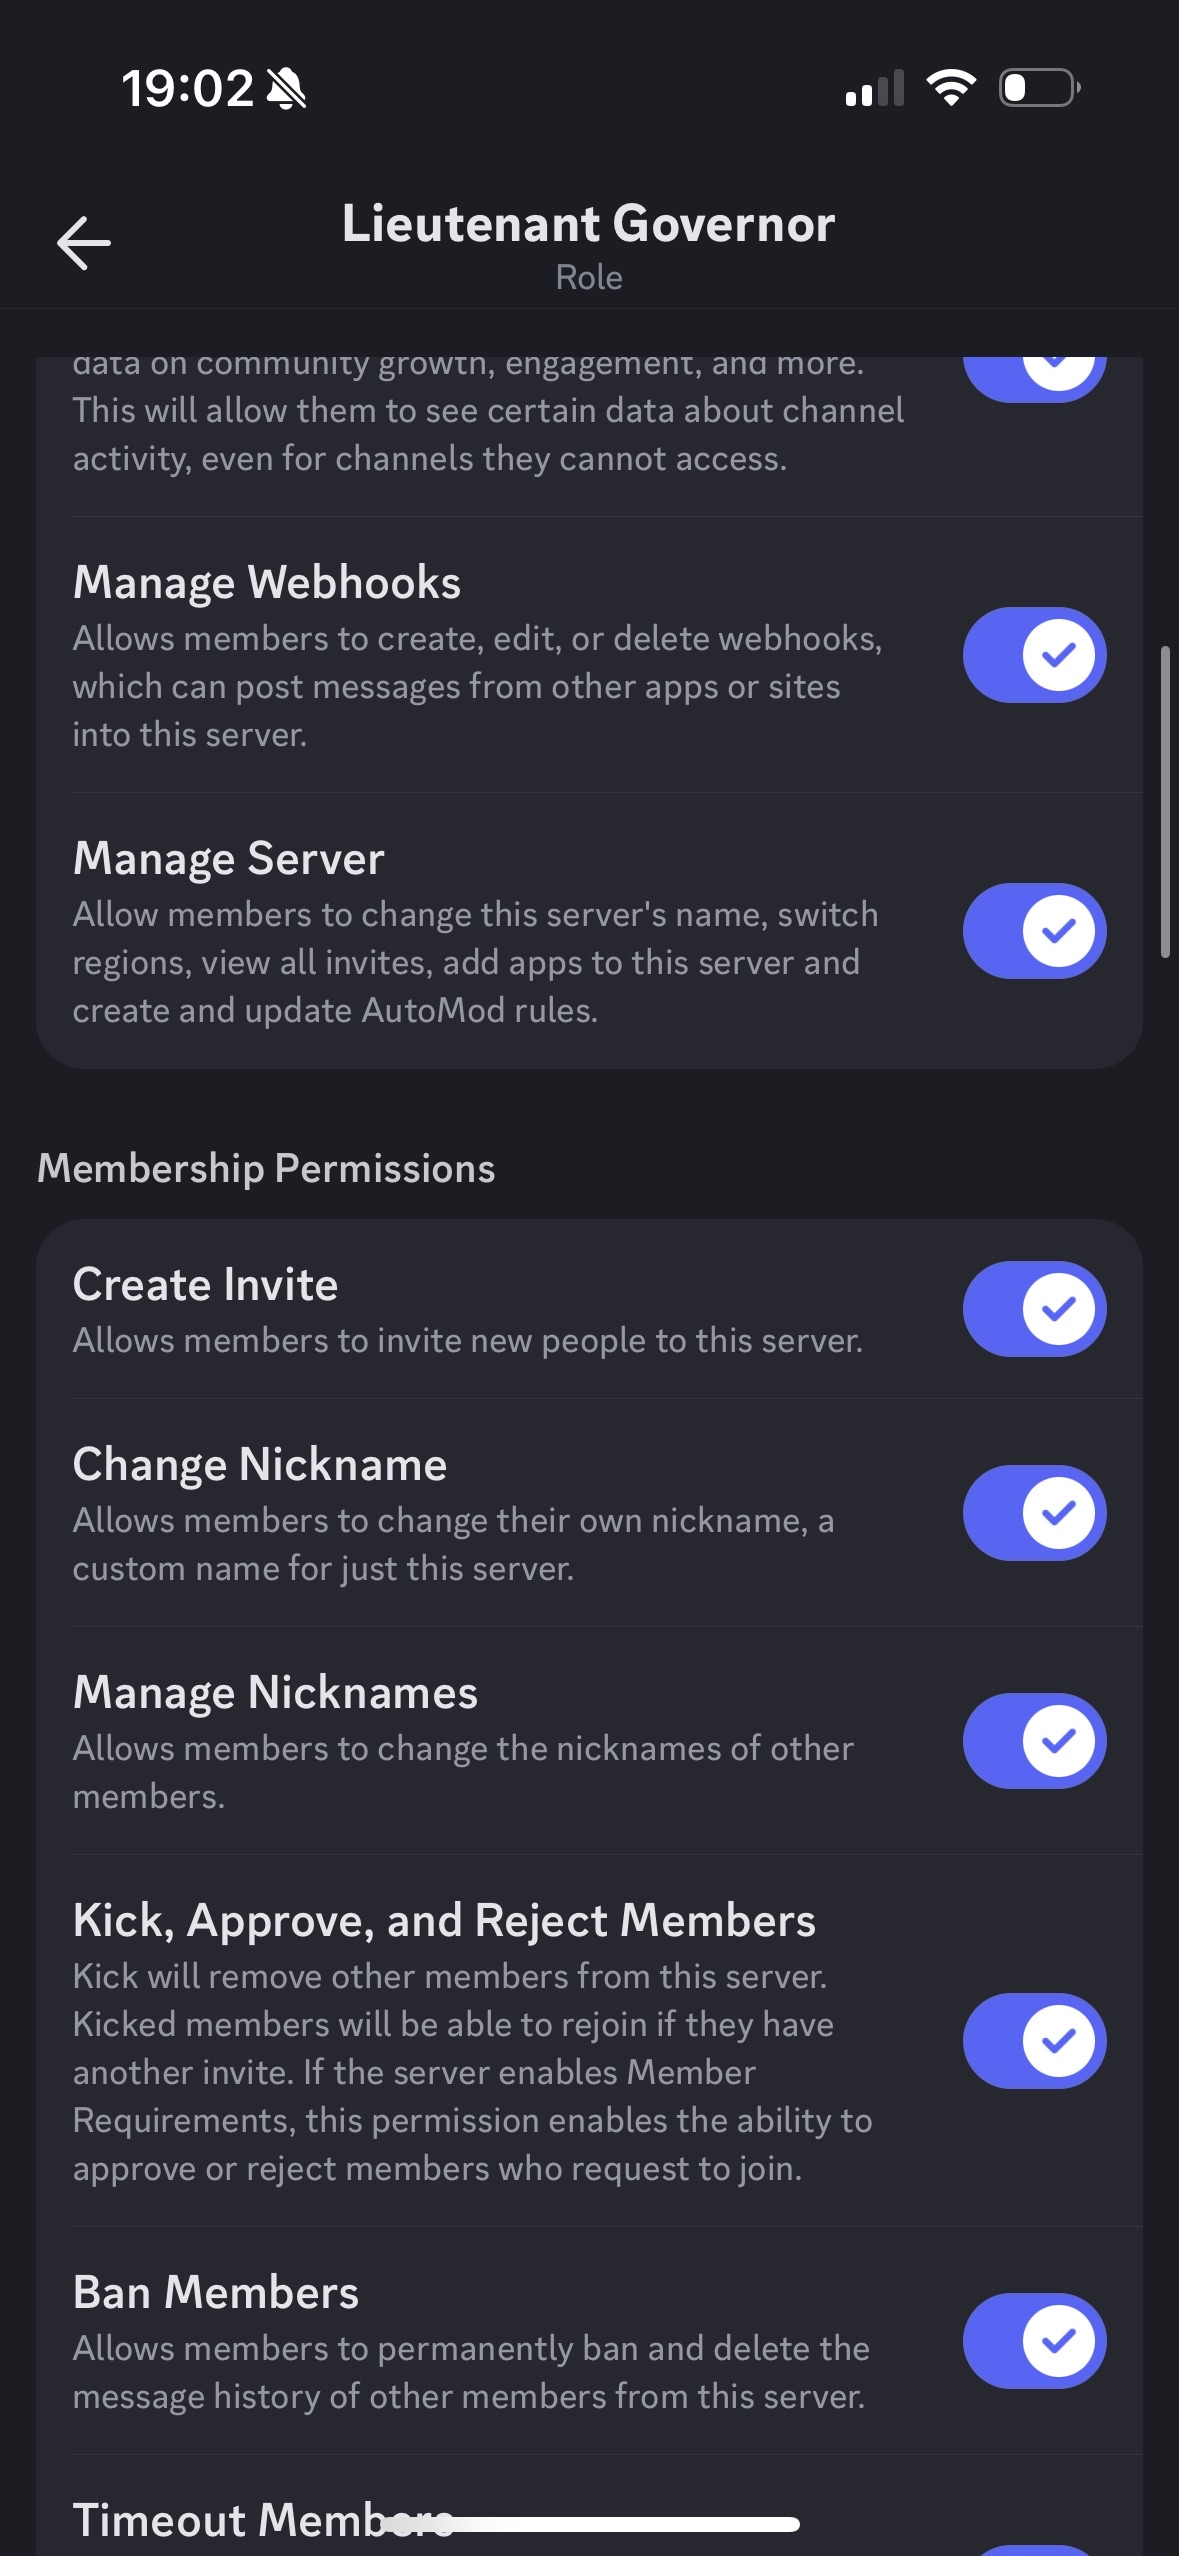Tap the Timeout Members permission label
This screenshot has height=2556, width=1179.
230,2520
